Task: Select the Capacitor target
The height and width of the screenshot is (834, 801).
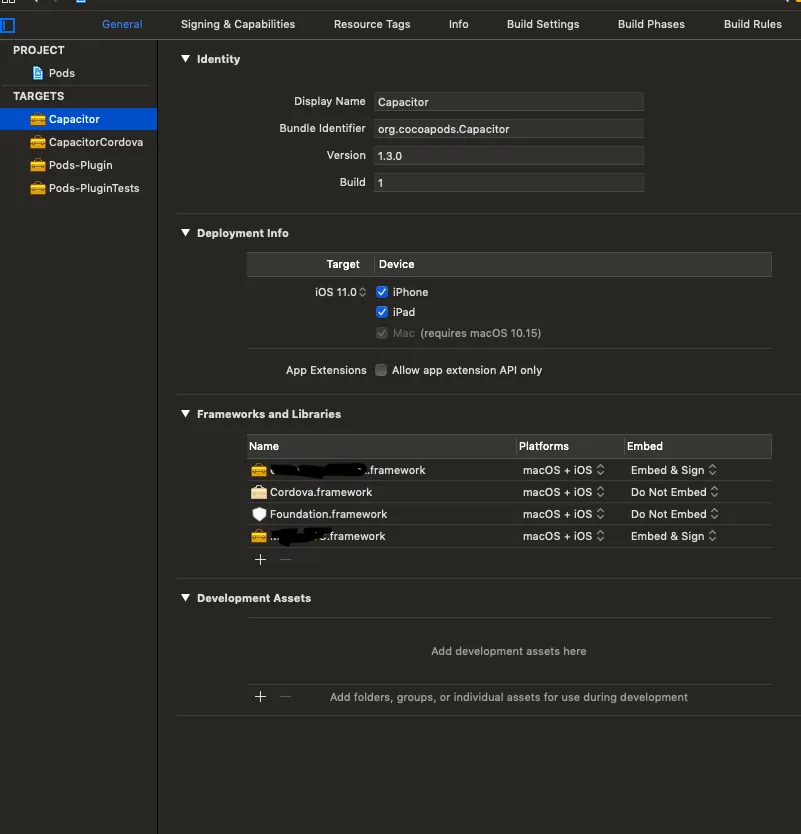Action: pos(78,119)
